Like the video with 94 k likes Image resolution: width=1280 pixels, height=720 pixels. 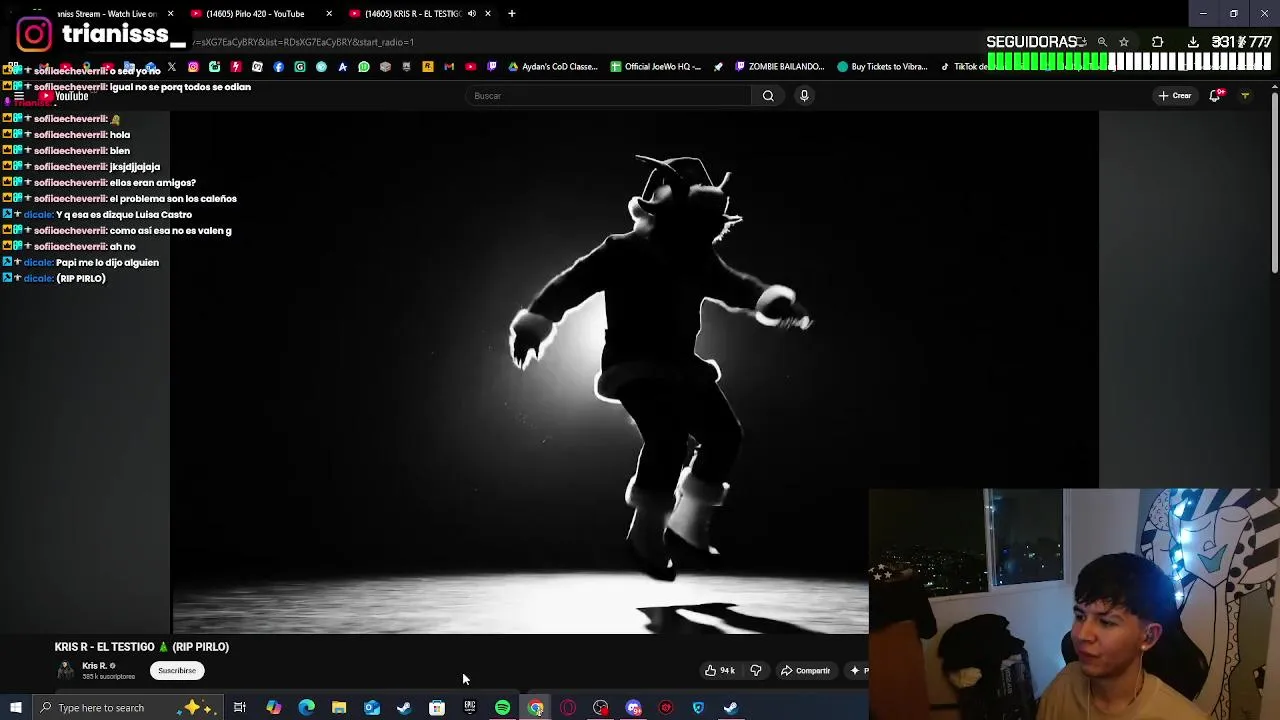[720, 671]
